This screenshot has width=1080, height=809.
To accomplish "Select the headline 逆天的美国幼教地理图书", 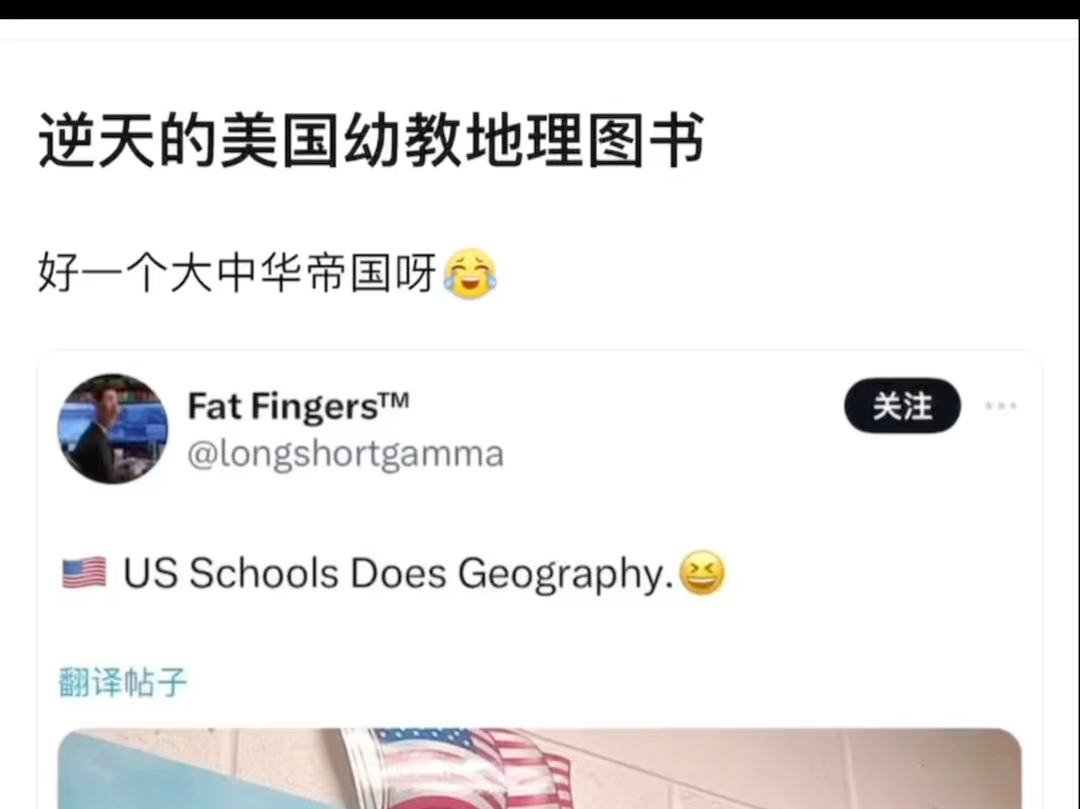I will point(371,140).
